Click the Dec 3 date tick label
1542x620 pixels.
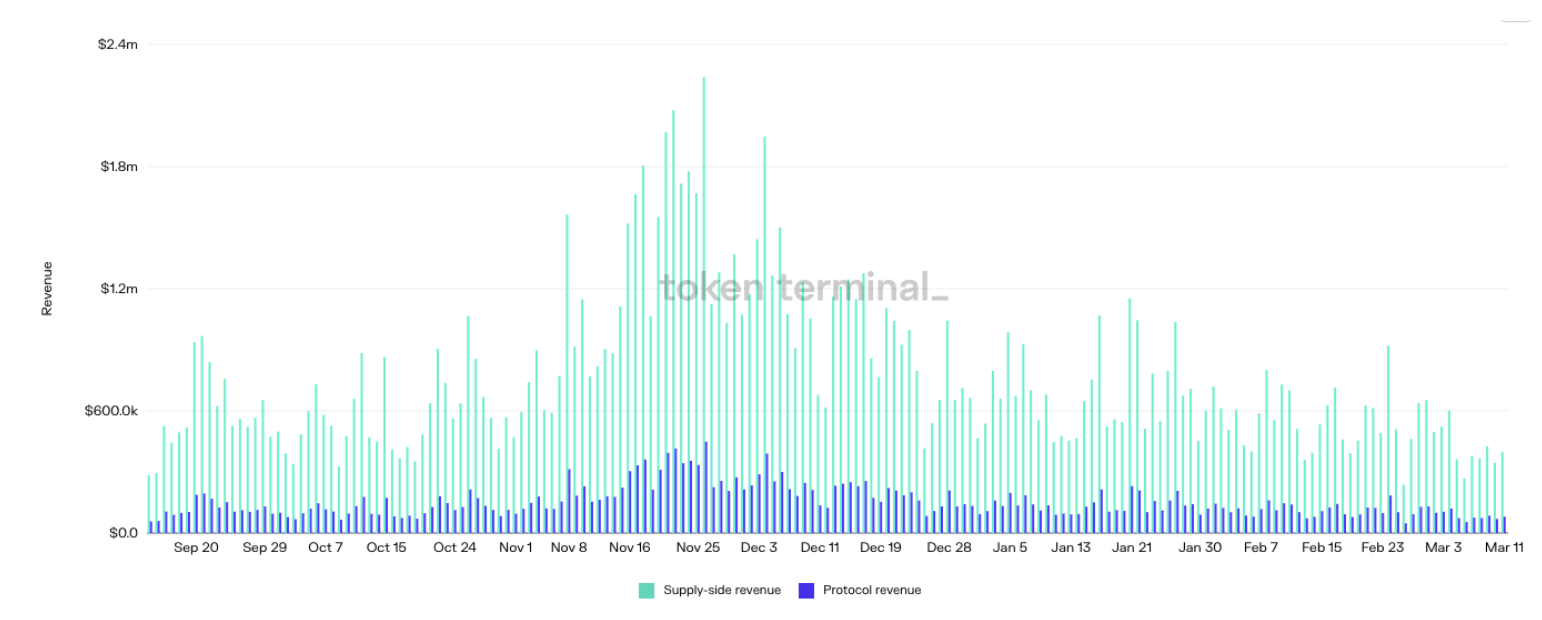(x=759, y=548)
